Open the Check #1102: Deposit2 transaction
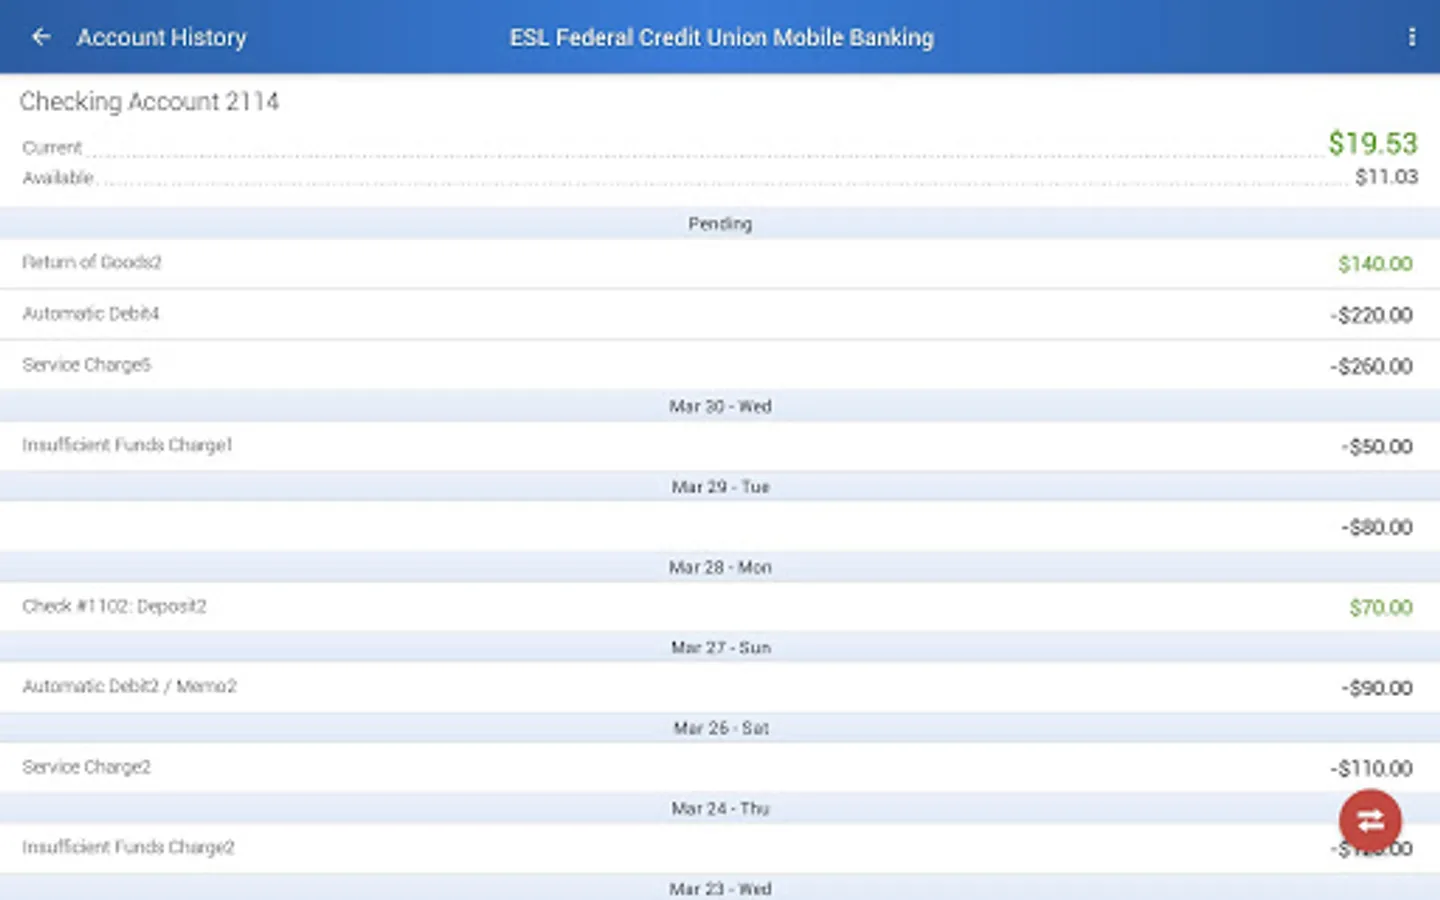Screen dimensions: 1440x900 pyautogui.click(x=720, y=607)
